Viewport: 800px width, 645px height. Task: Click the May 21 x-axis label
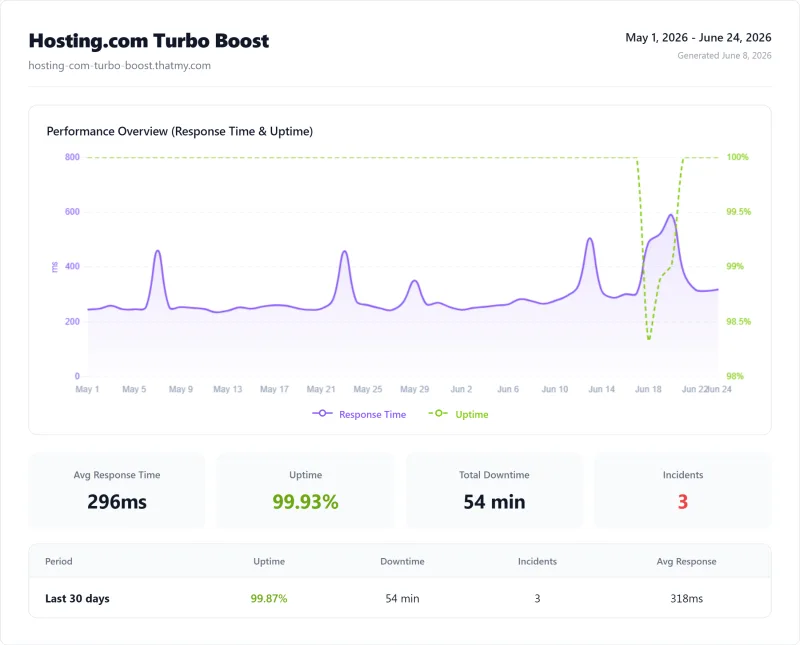321,389
